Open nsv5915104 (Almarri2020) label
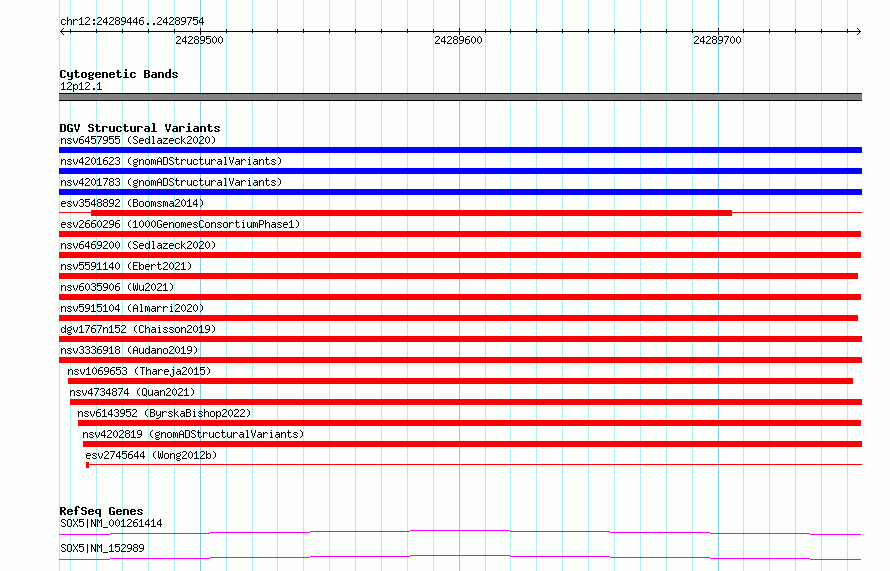Image resolution: width=890 pixels, height=571 pixels. point(132,308)
